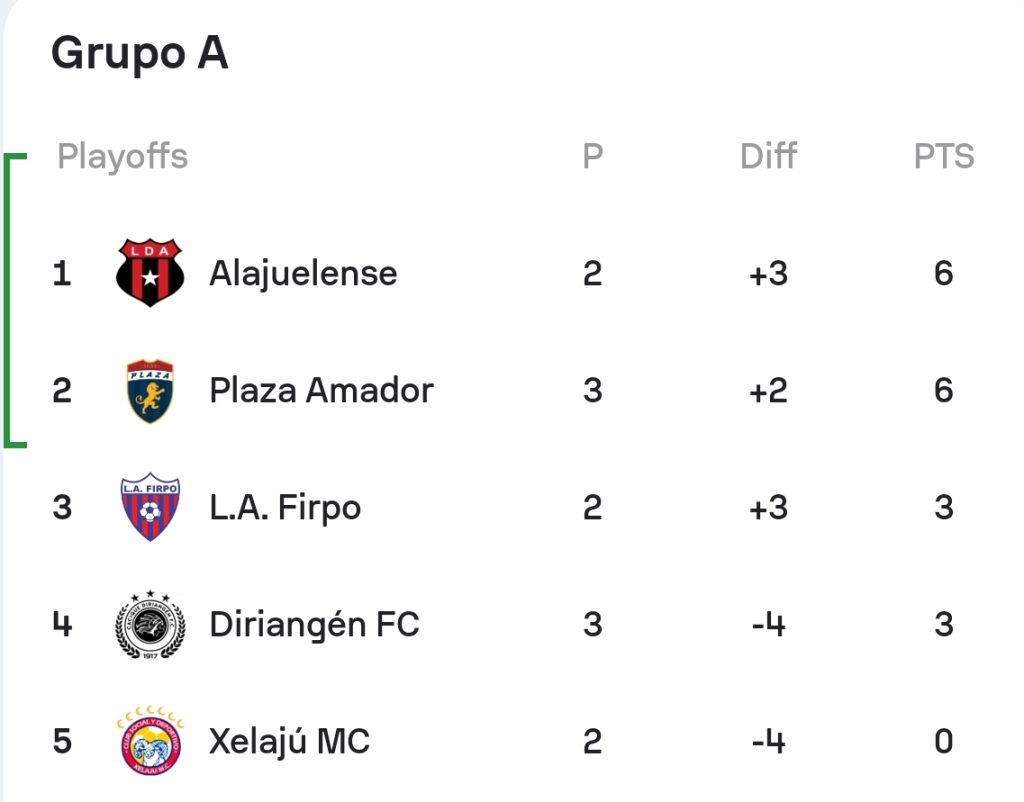Open the Plaza Amador team name link

[321, 391]
